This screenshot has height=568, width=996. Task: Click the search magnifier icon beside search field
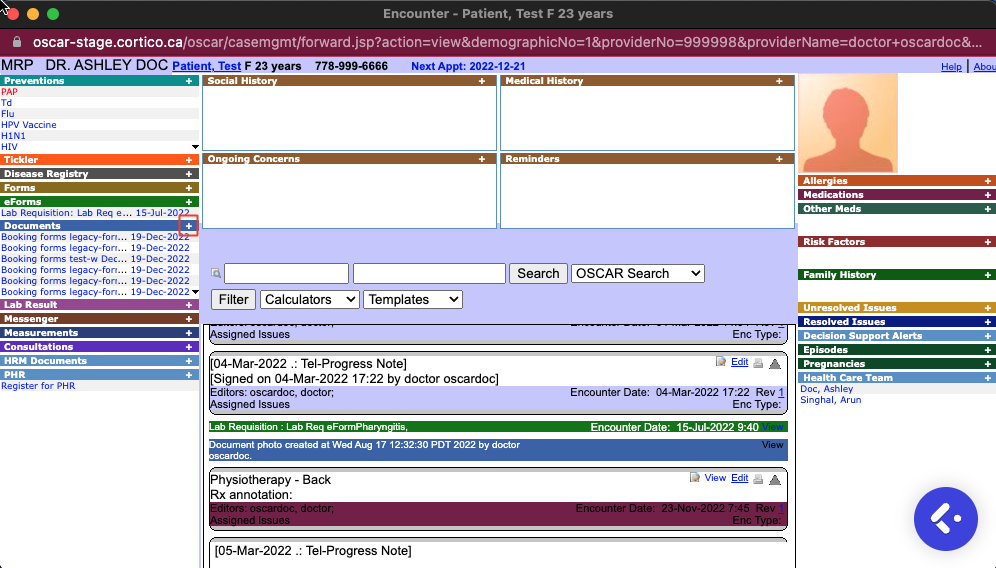click(x=216, y=273)
